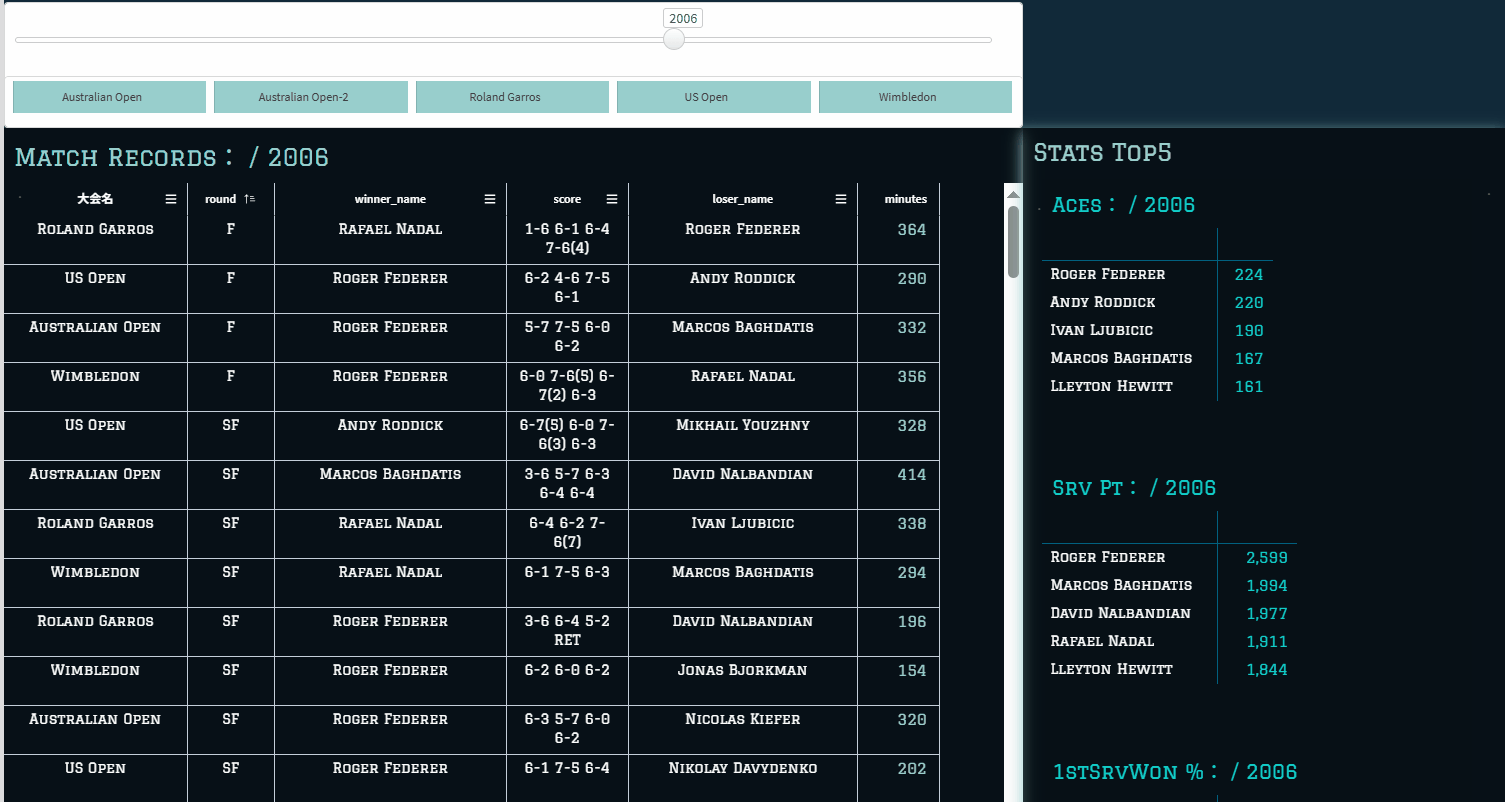Select the 154 minutes cell
Viewport: 1505px width, 802px height.
[x=898, y=681]
